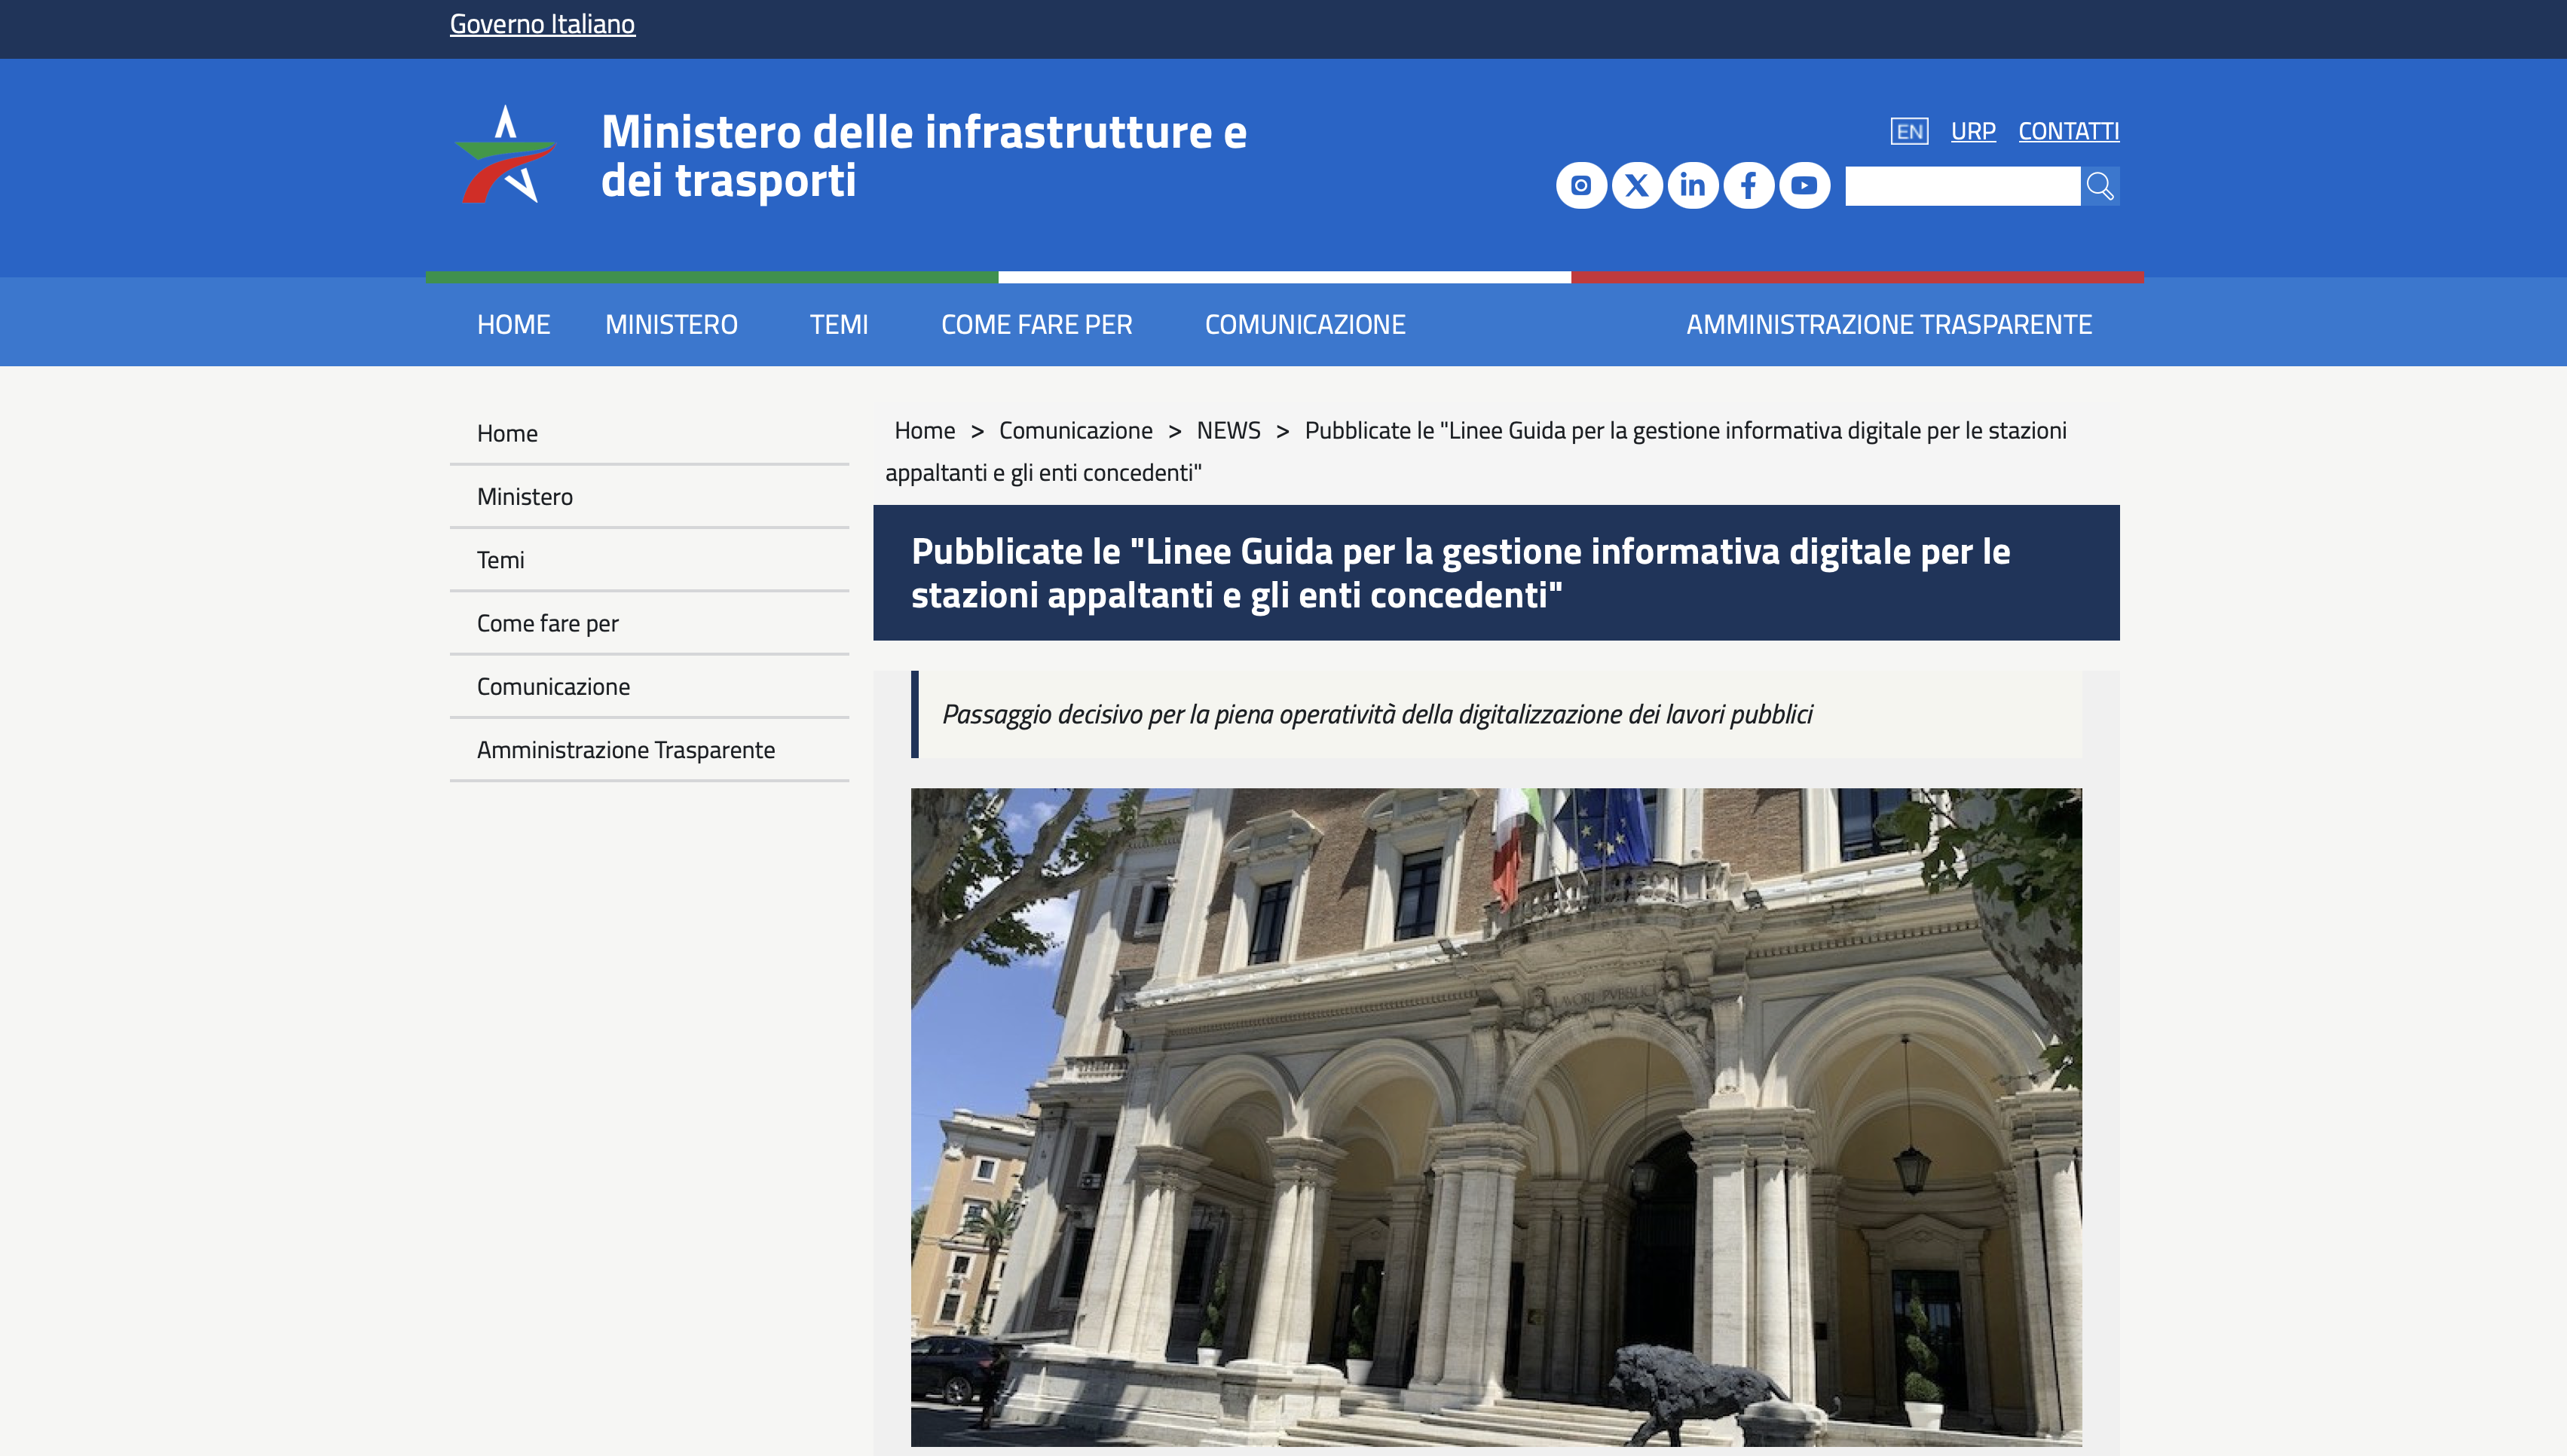Open the TEMI navigation menu
The height and width of the screenshot is (1456, 2567).
point(839,323)
